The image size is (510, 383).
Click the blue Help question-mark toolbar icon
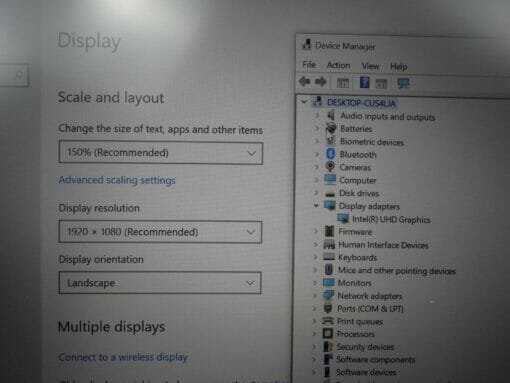point(364,82)
